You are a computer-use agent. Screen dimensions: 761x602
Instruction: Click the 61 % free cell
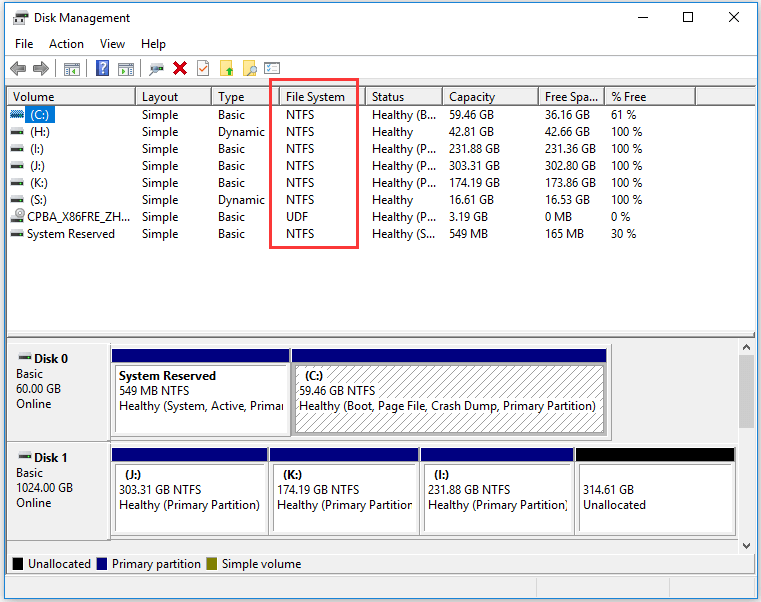624,115
